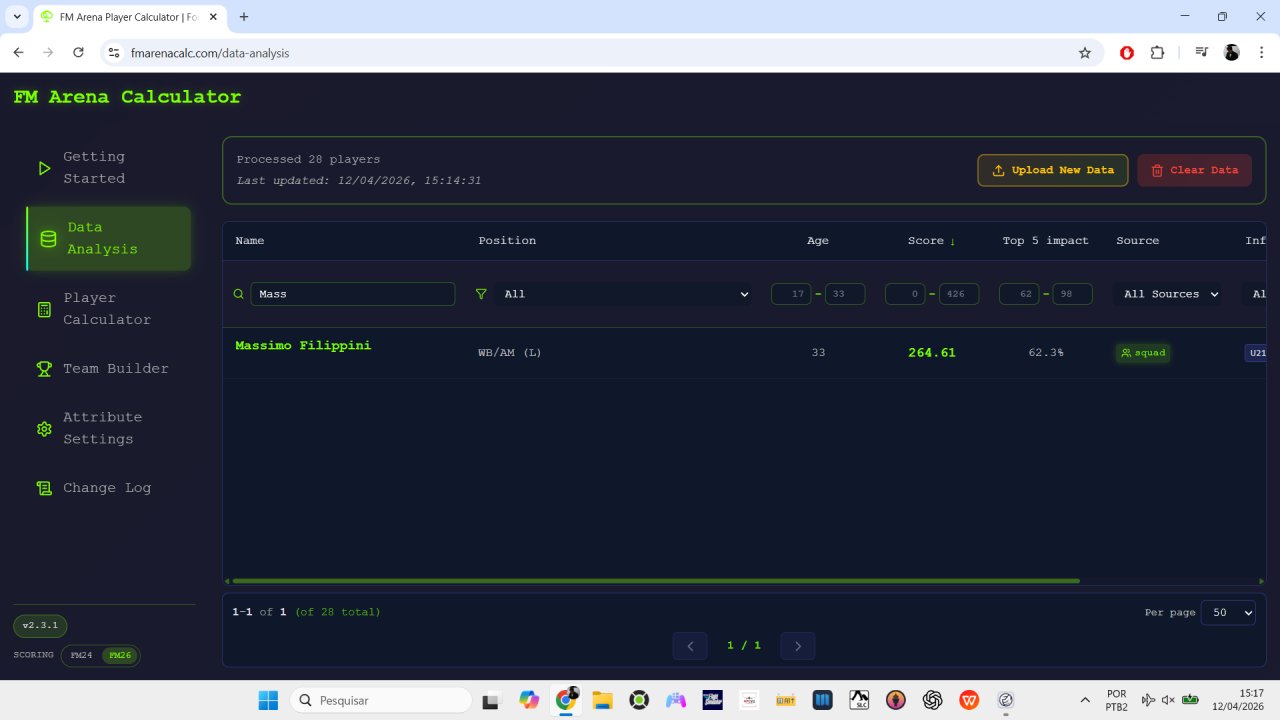1280x720 pixels.
Task: Go to the next results page
Action: 798,646
